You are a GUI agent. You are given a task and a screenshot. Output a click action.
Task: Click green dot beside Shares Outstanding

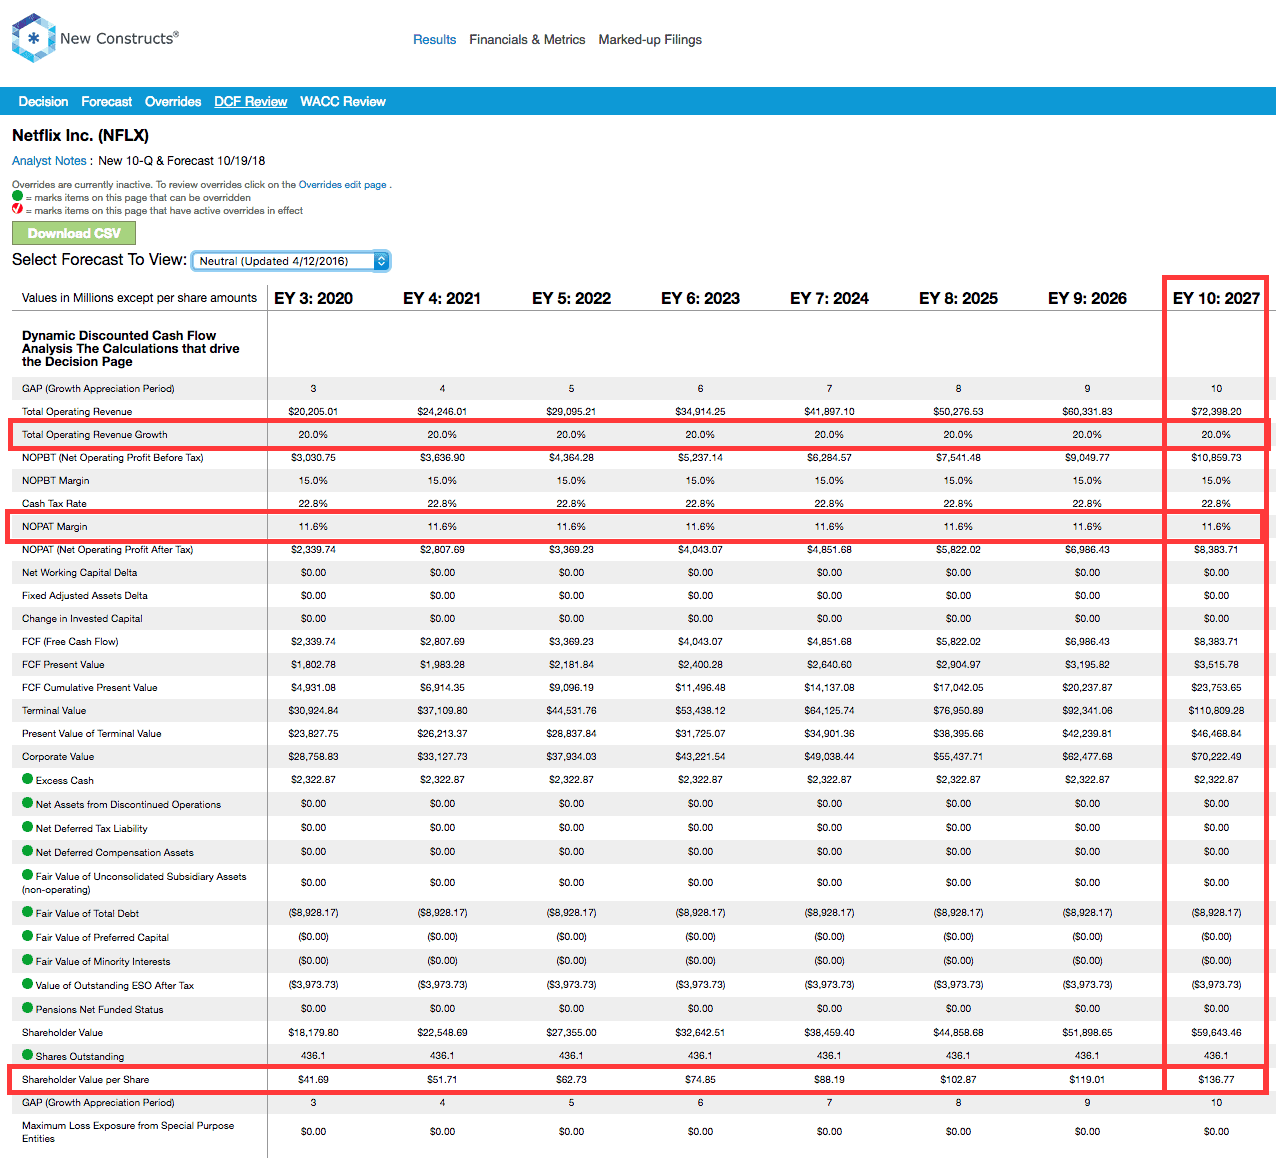pos(28,1055)
